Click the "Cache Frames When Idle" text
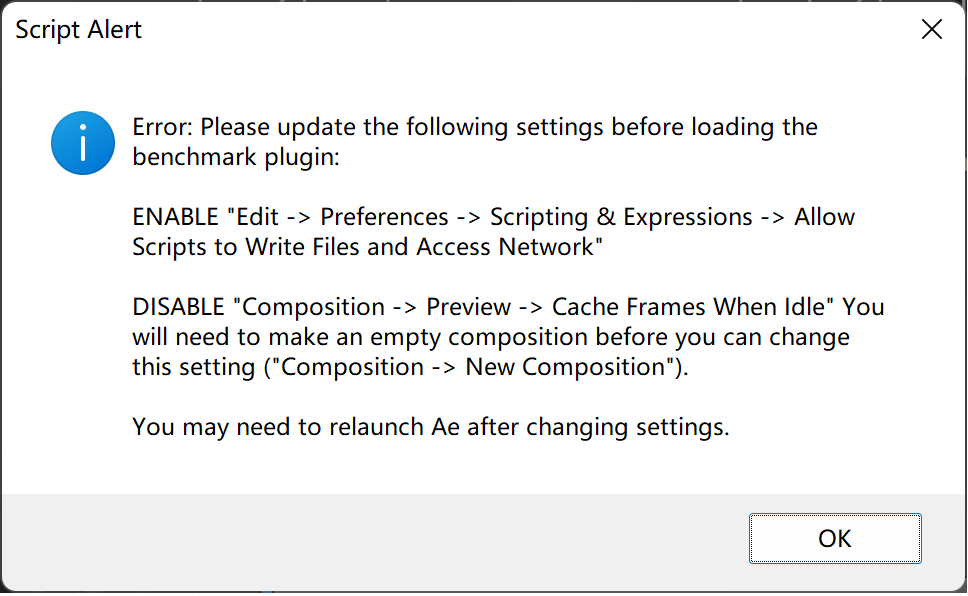968x596 pixels. pyautogui.click(x=693, y=307)
